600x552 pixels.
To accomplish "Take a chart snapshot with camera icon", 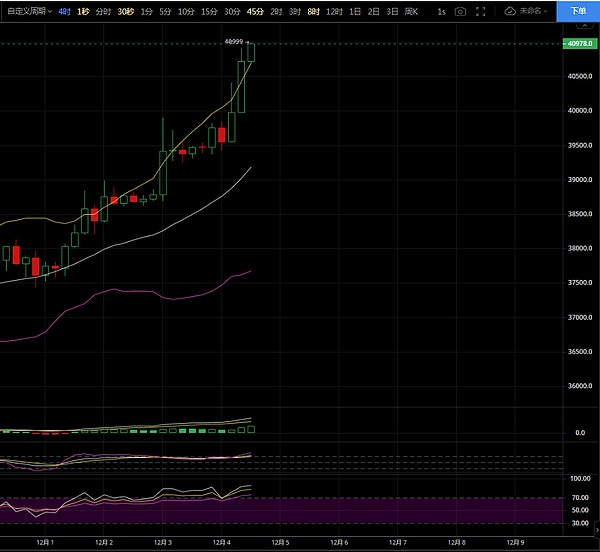I will click(460, 11).
